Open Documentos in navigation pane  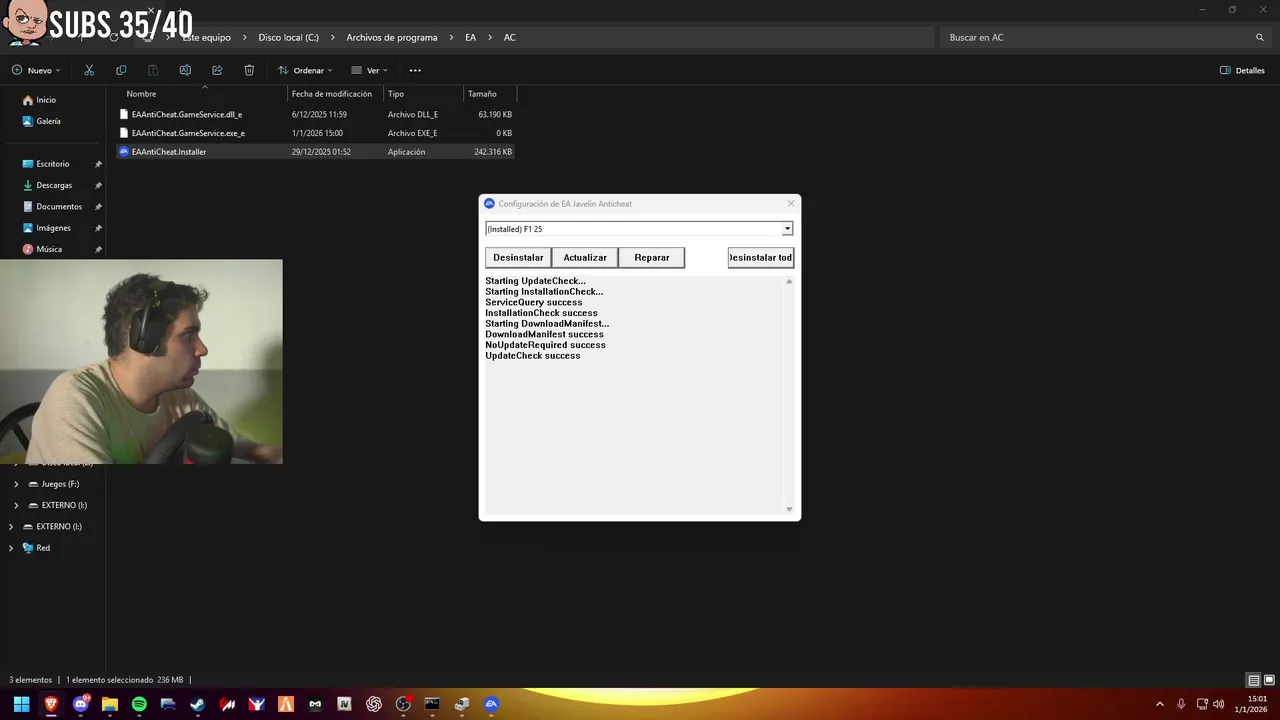click(x=59, y=207)
